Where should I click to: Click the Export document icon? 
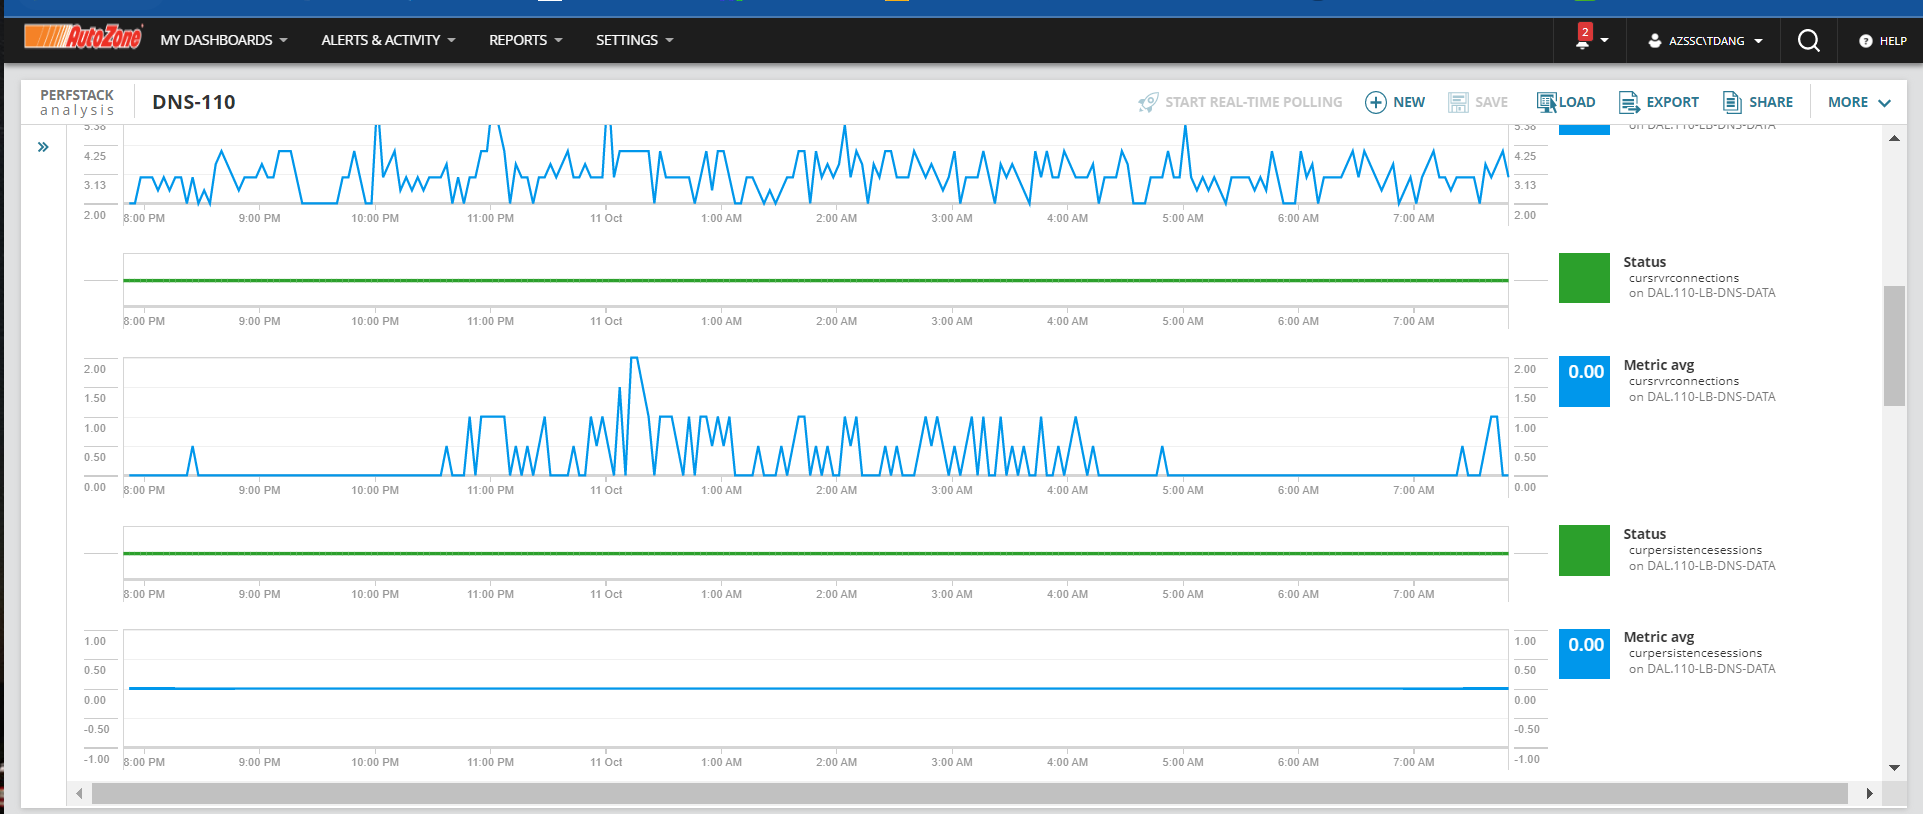tap(1629, 102)
